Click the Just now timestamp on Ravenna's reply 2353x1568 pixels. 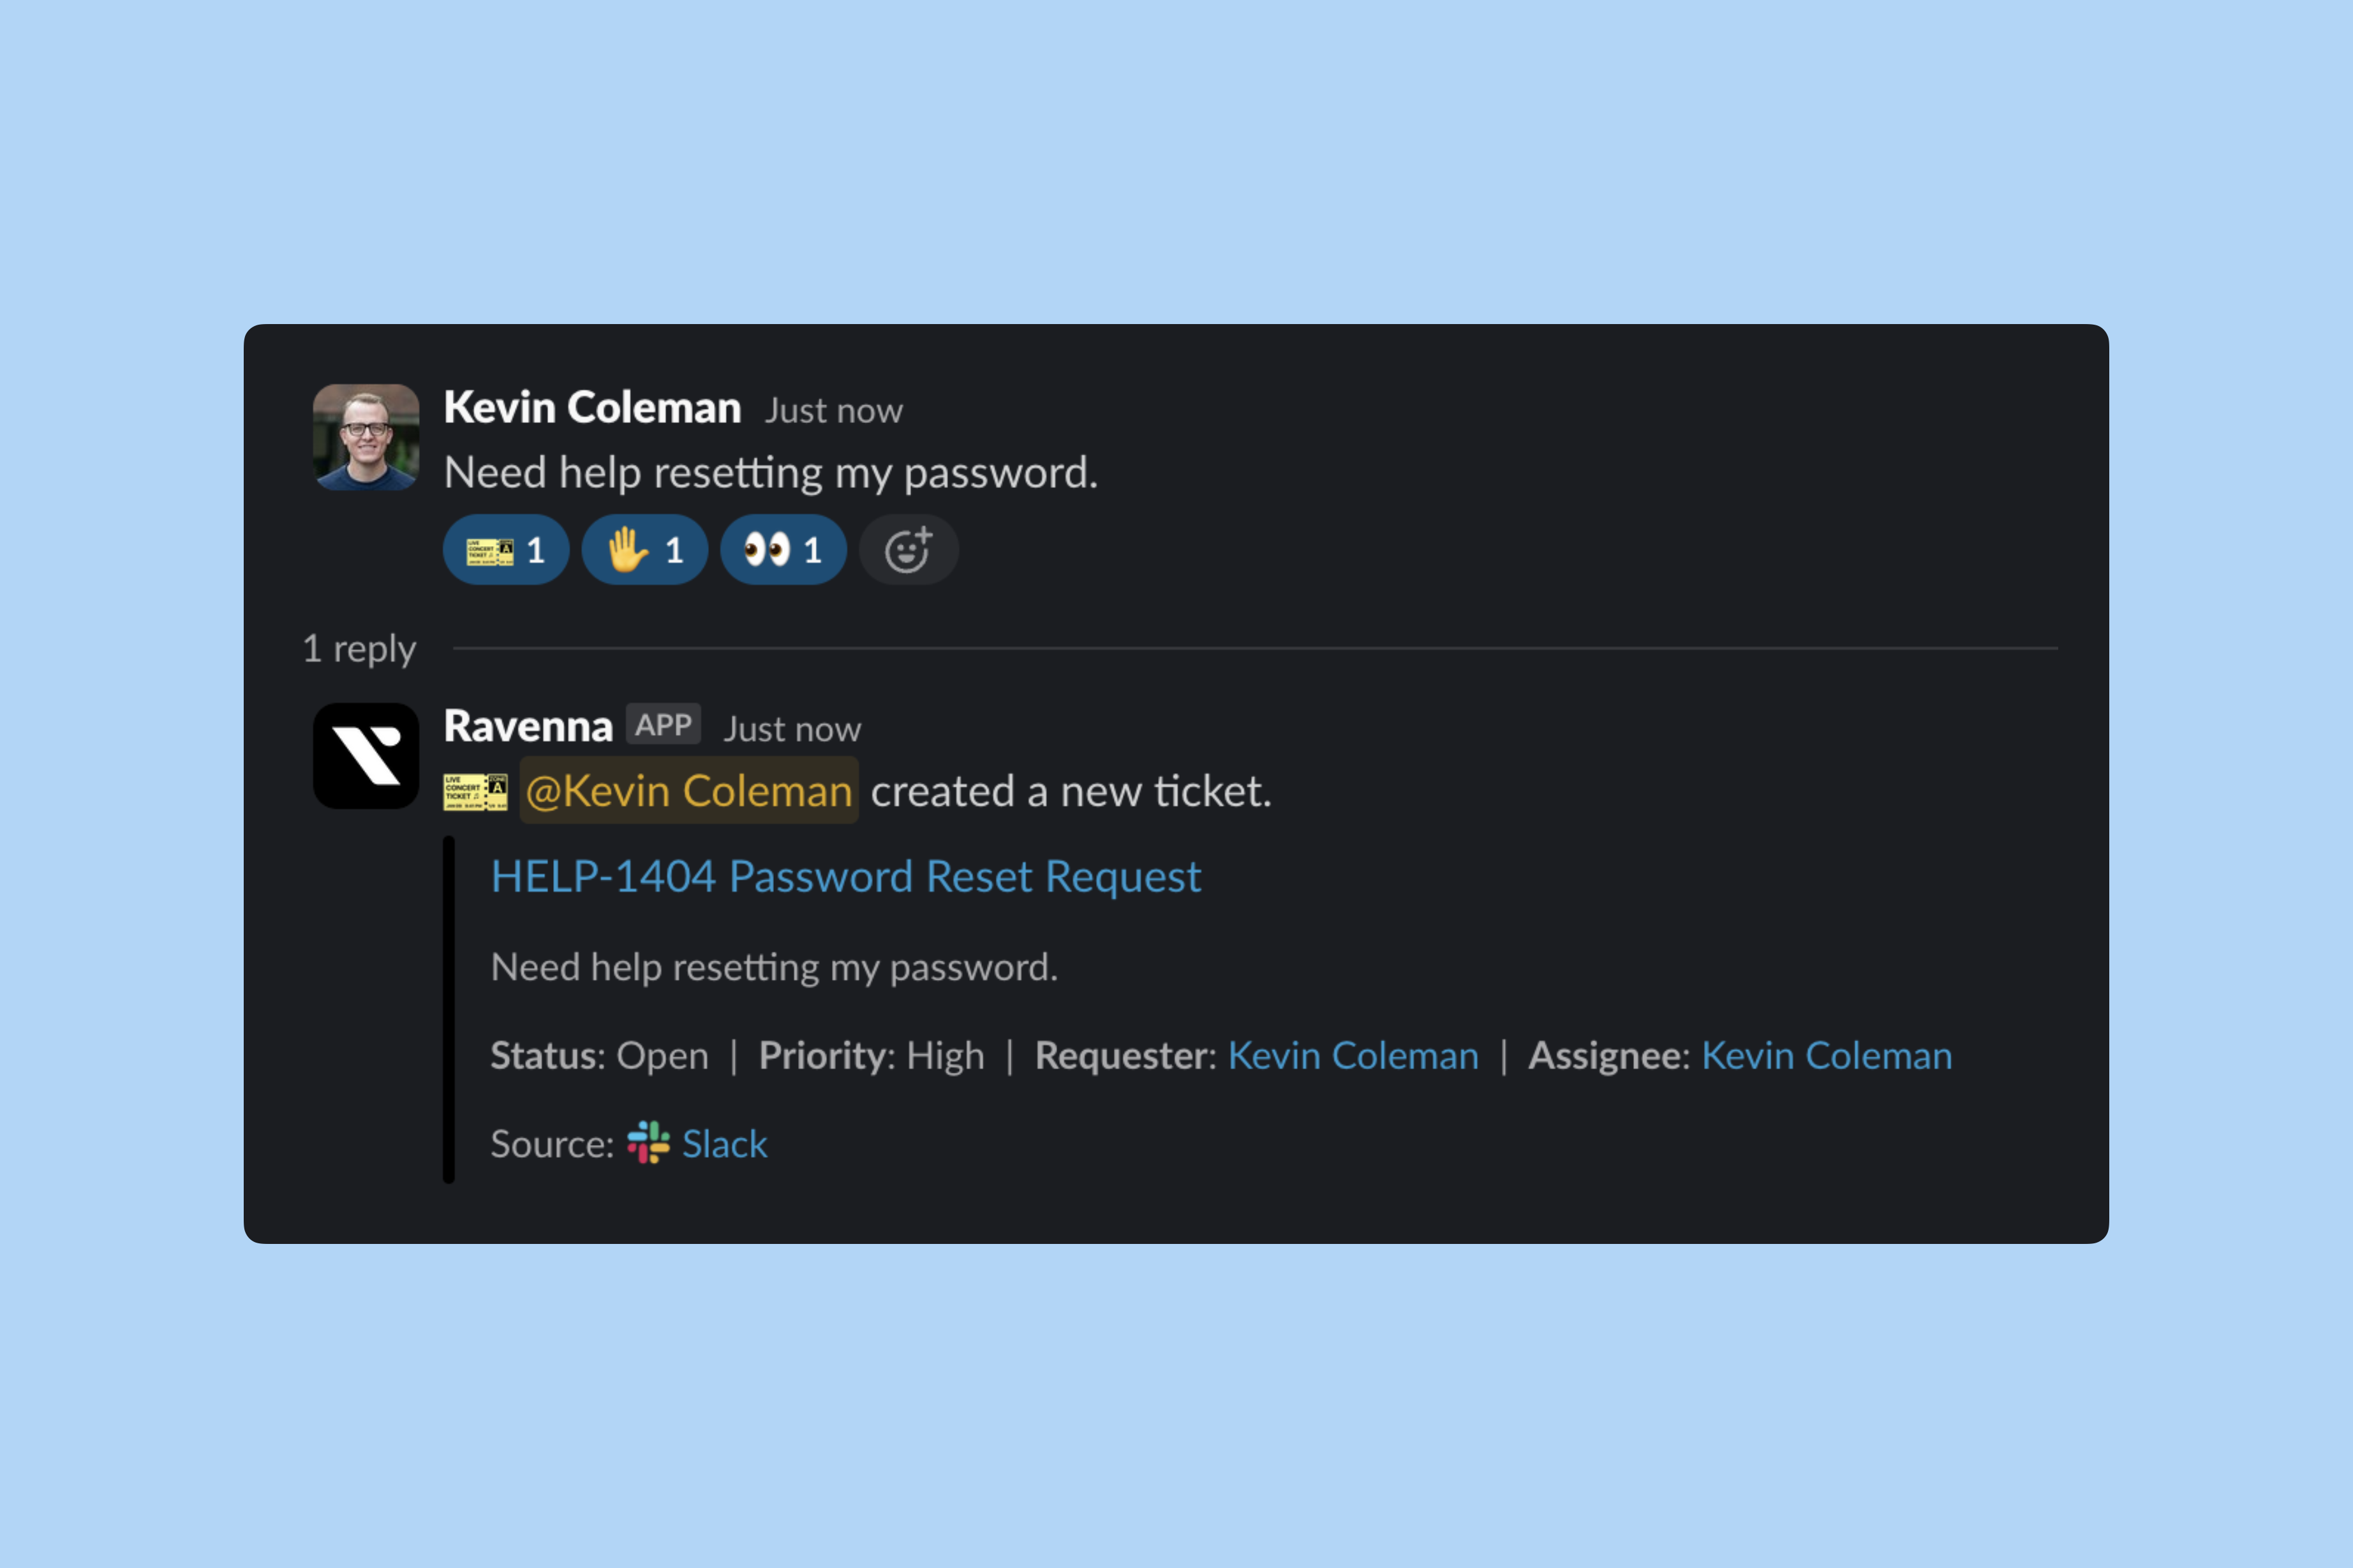[x=792, y=730]
